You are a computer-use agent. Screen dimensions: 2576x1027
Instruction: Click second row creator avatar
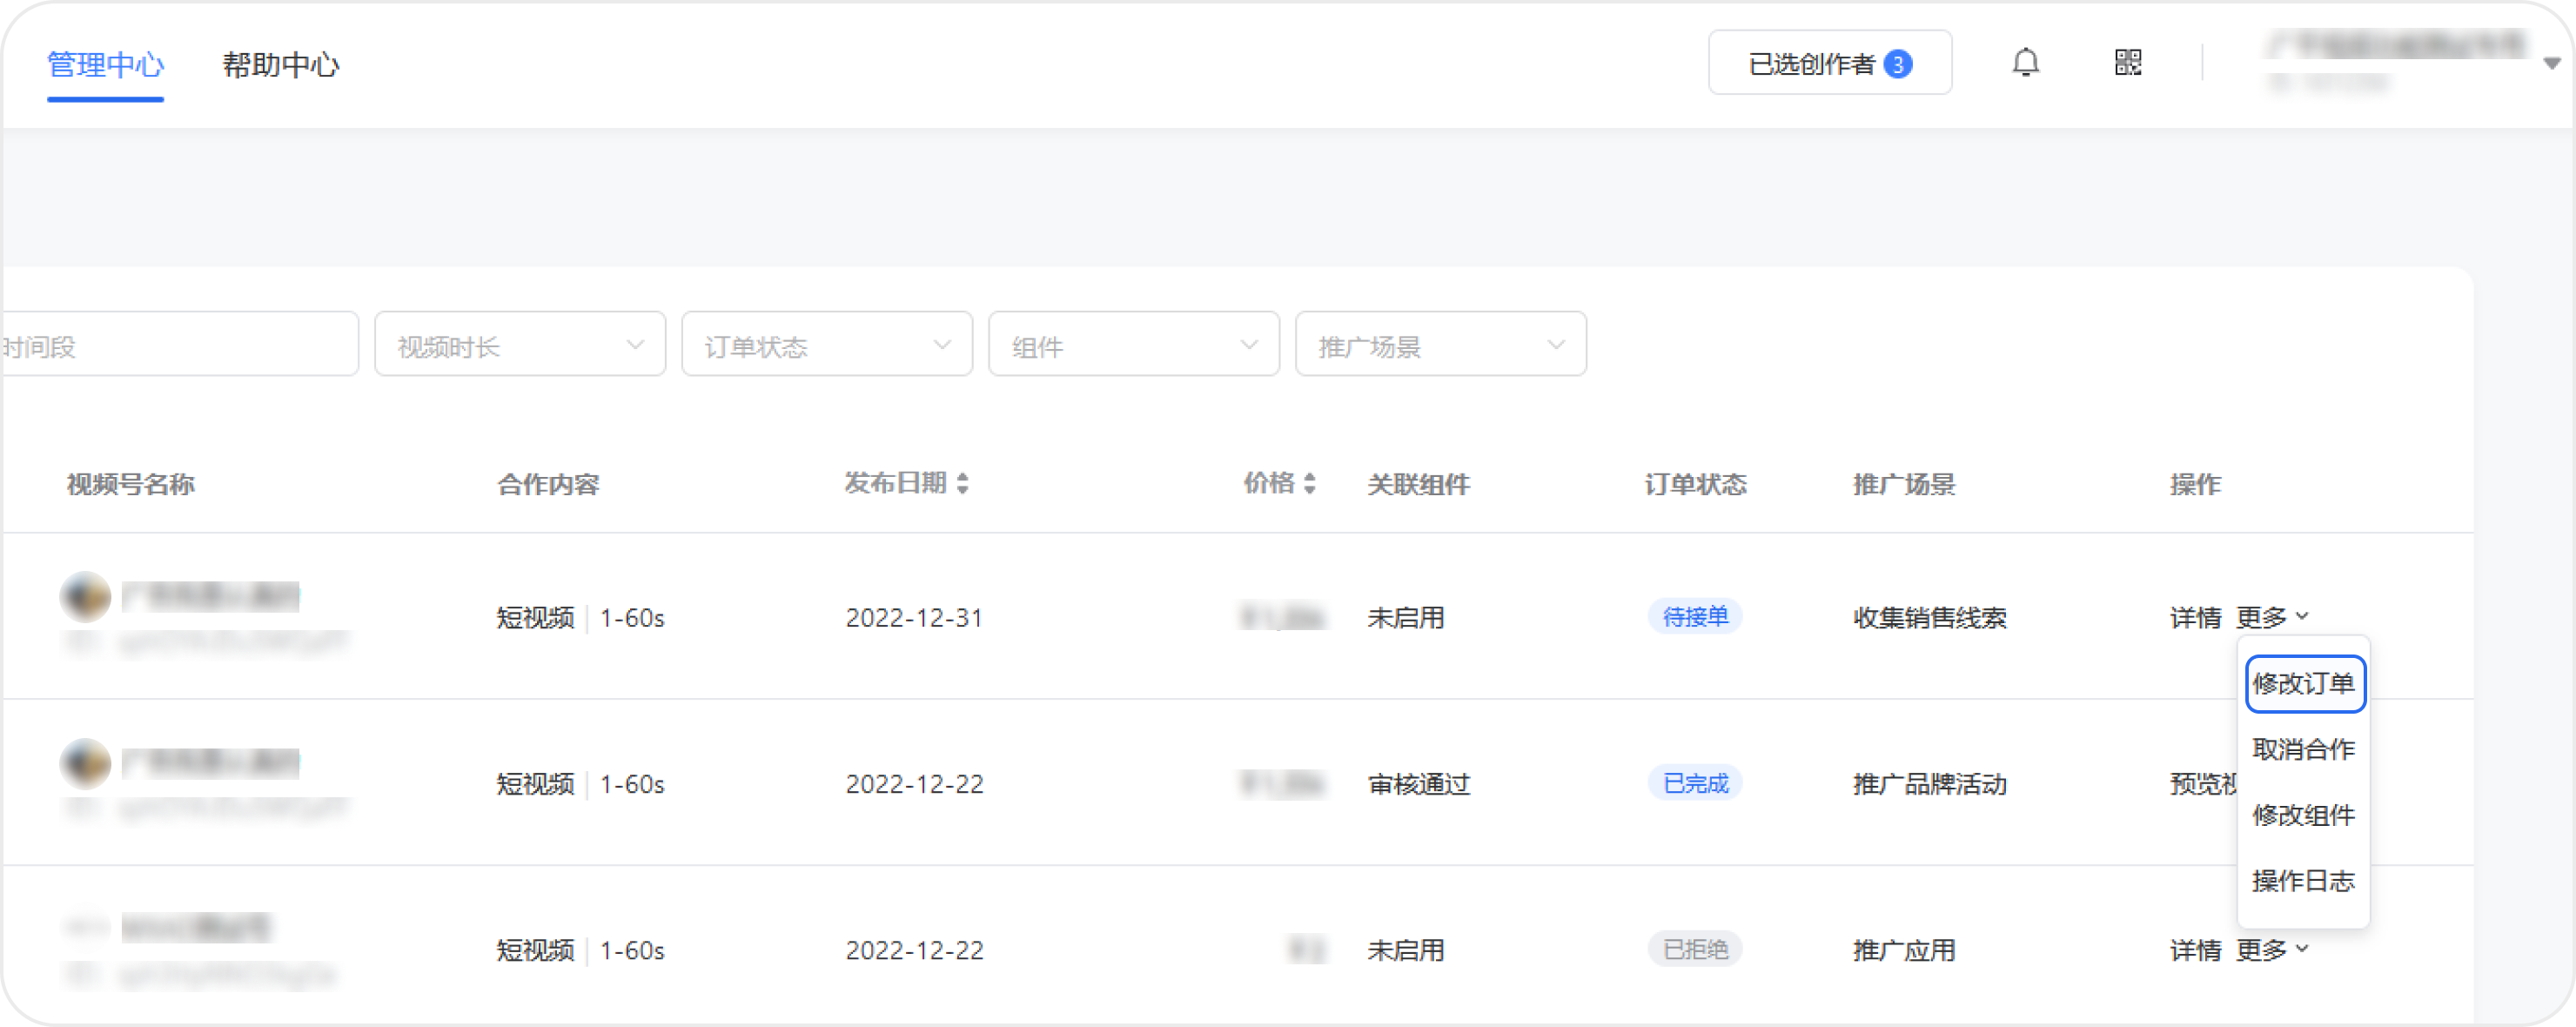pyautogui.click(x=86, y=763)
